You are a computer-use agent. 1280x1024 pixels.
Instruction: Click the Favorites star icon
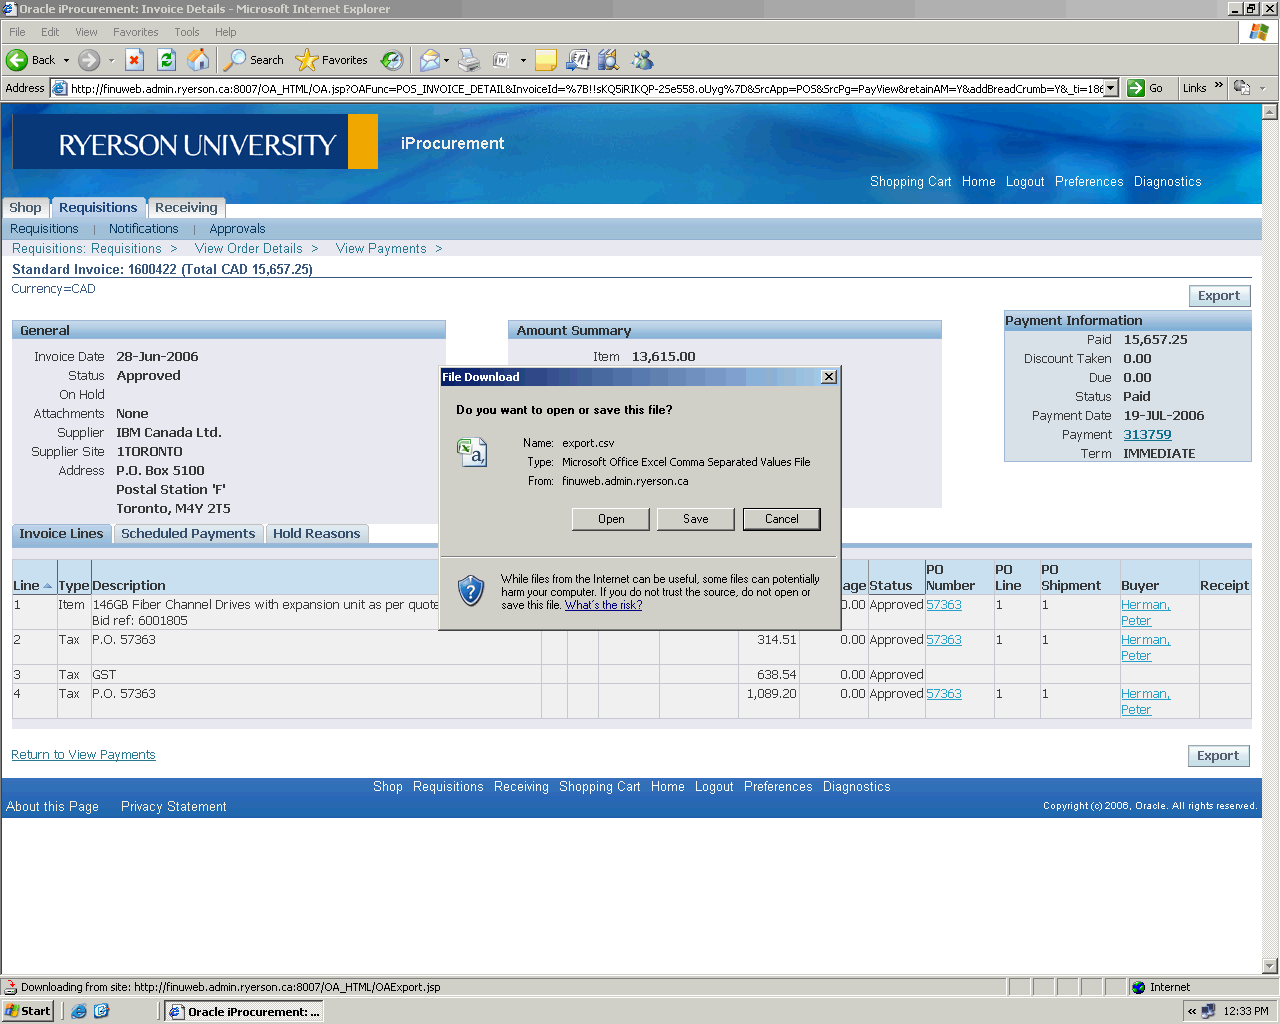[307, 60]
